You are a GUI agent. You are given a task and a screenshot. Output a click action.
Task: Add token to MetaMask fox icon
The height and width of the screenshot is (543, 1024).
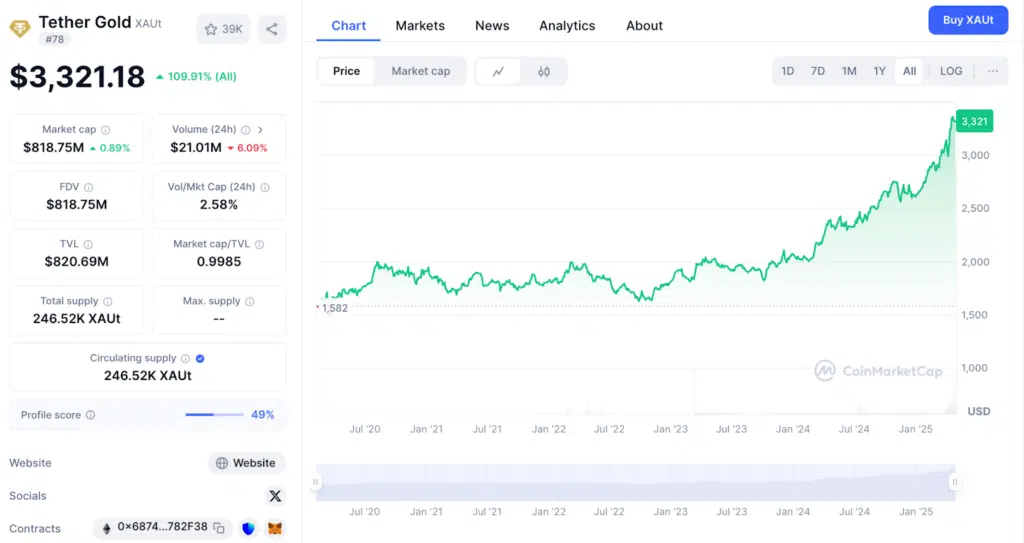[x=275, y=528]
